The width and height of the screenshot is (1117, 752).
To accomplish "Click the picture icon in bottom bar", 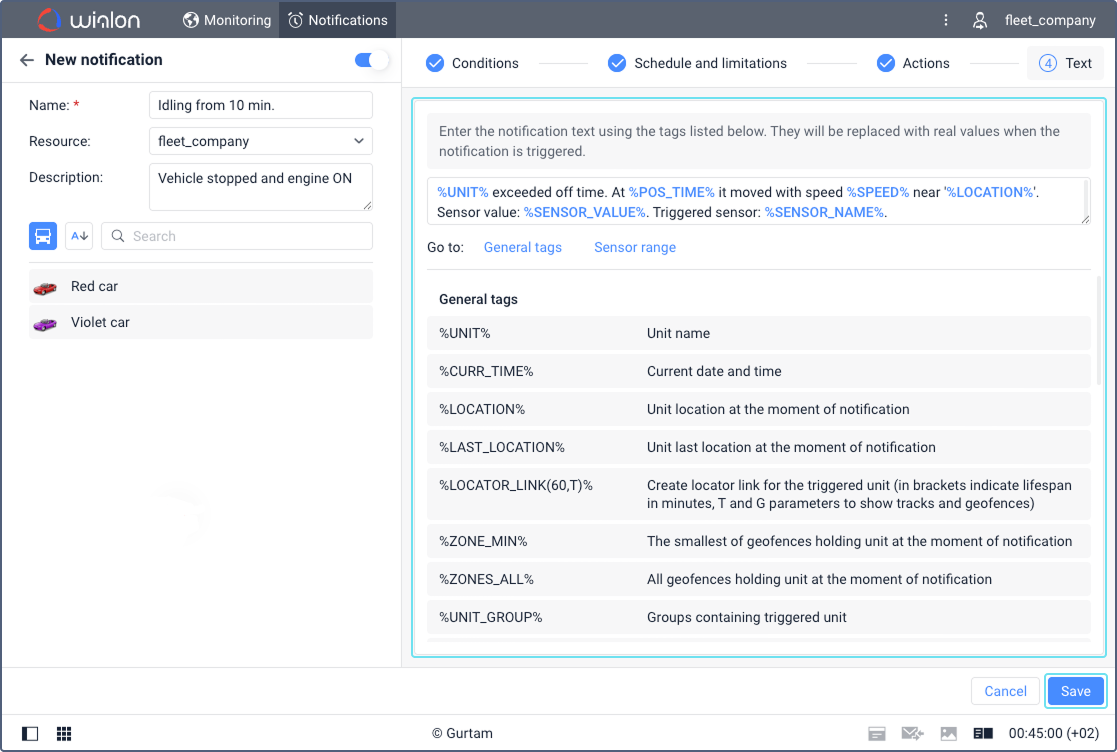I will (948, 734).
